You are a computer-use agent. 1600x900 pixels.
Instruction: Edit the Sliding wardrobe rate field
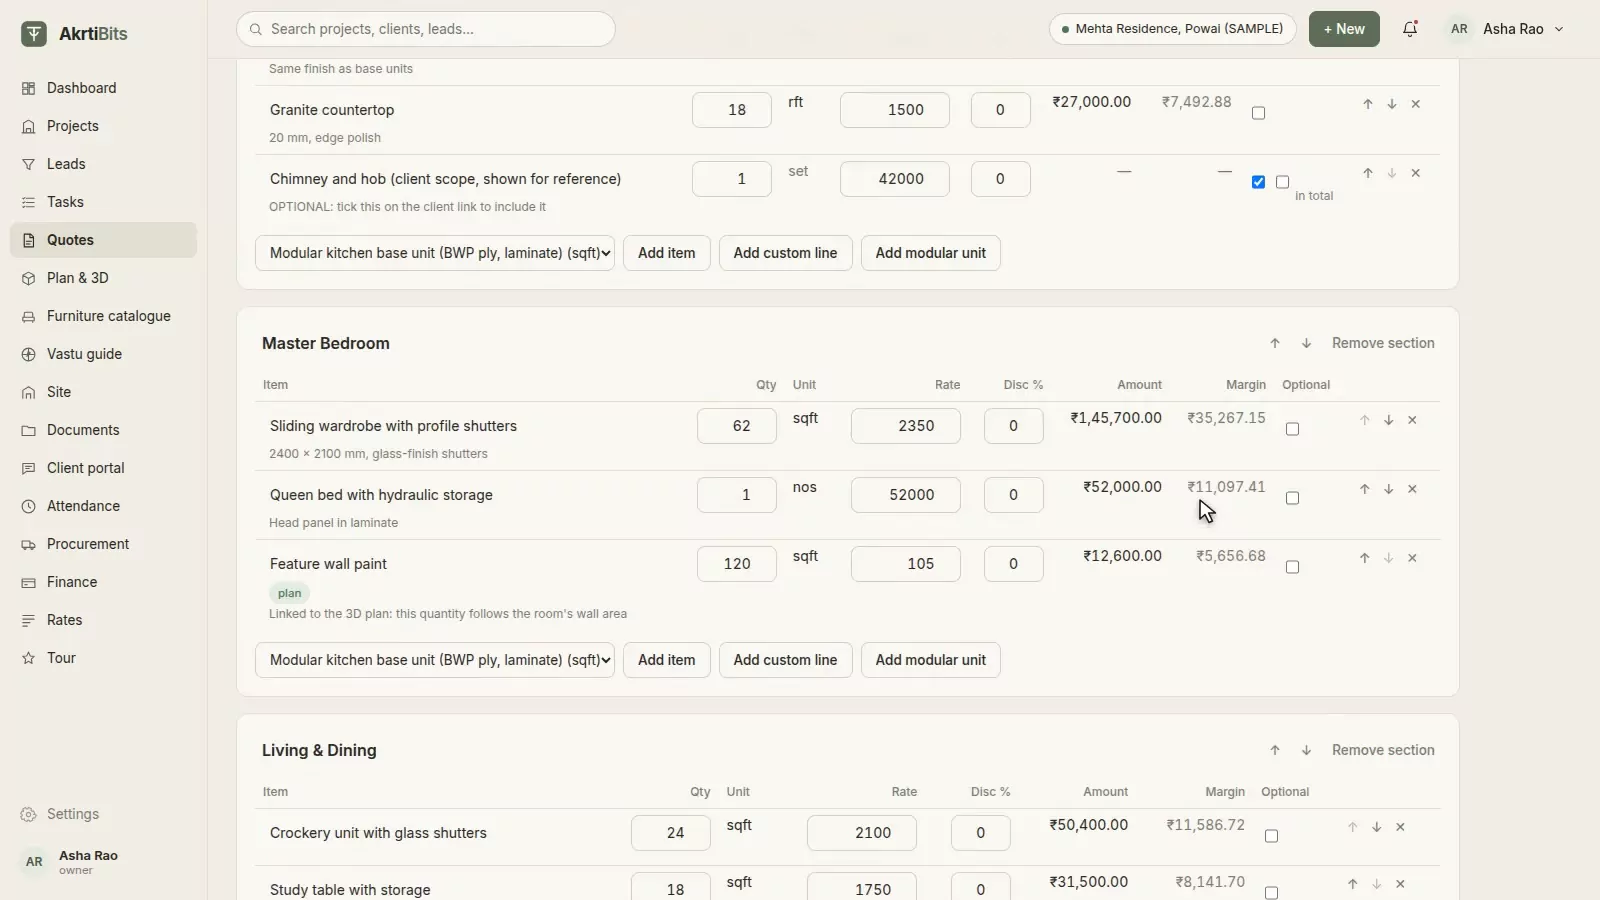[906, 426]
